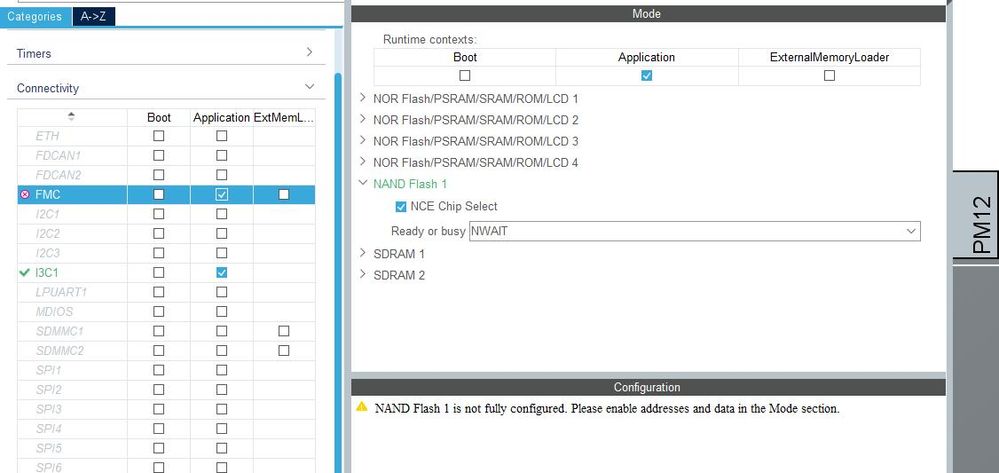Click the ExtMemL... column header
Viewport: 999px width, 473px height.
284,117
